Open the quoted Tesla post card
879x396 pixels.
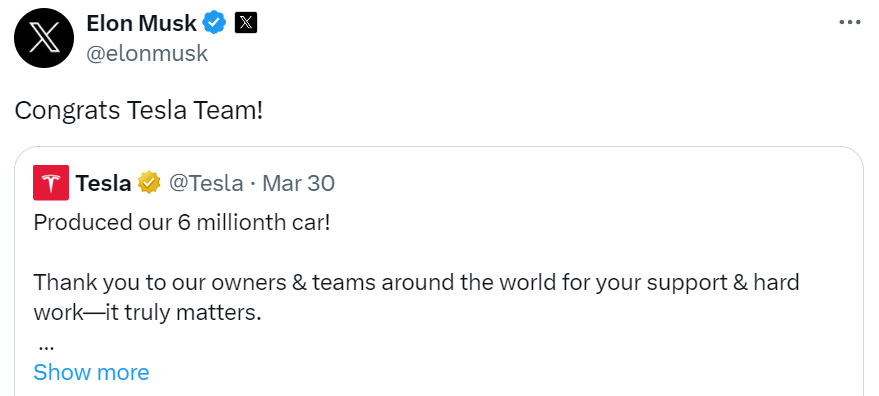[x=439, y=271]
